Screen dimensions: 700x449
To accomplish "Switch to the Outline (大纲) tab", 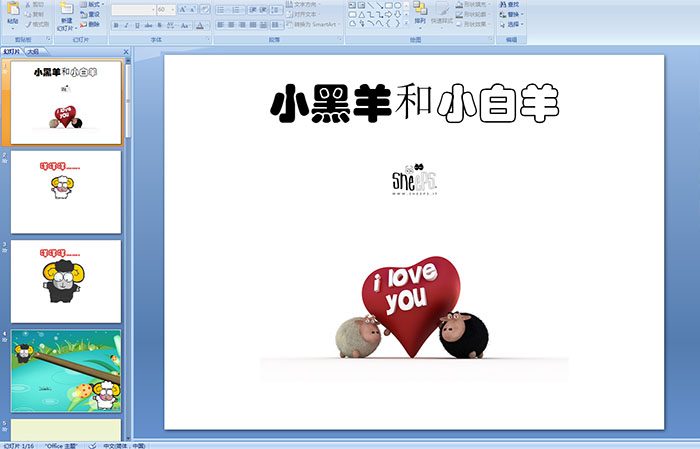I will click(34, 52).
